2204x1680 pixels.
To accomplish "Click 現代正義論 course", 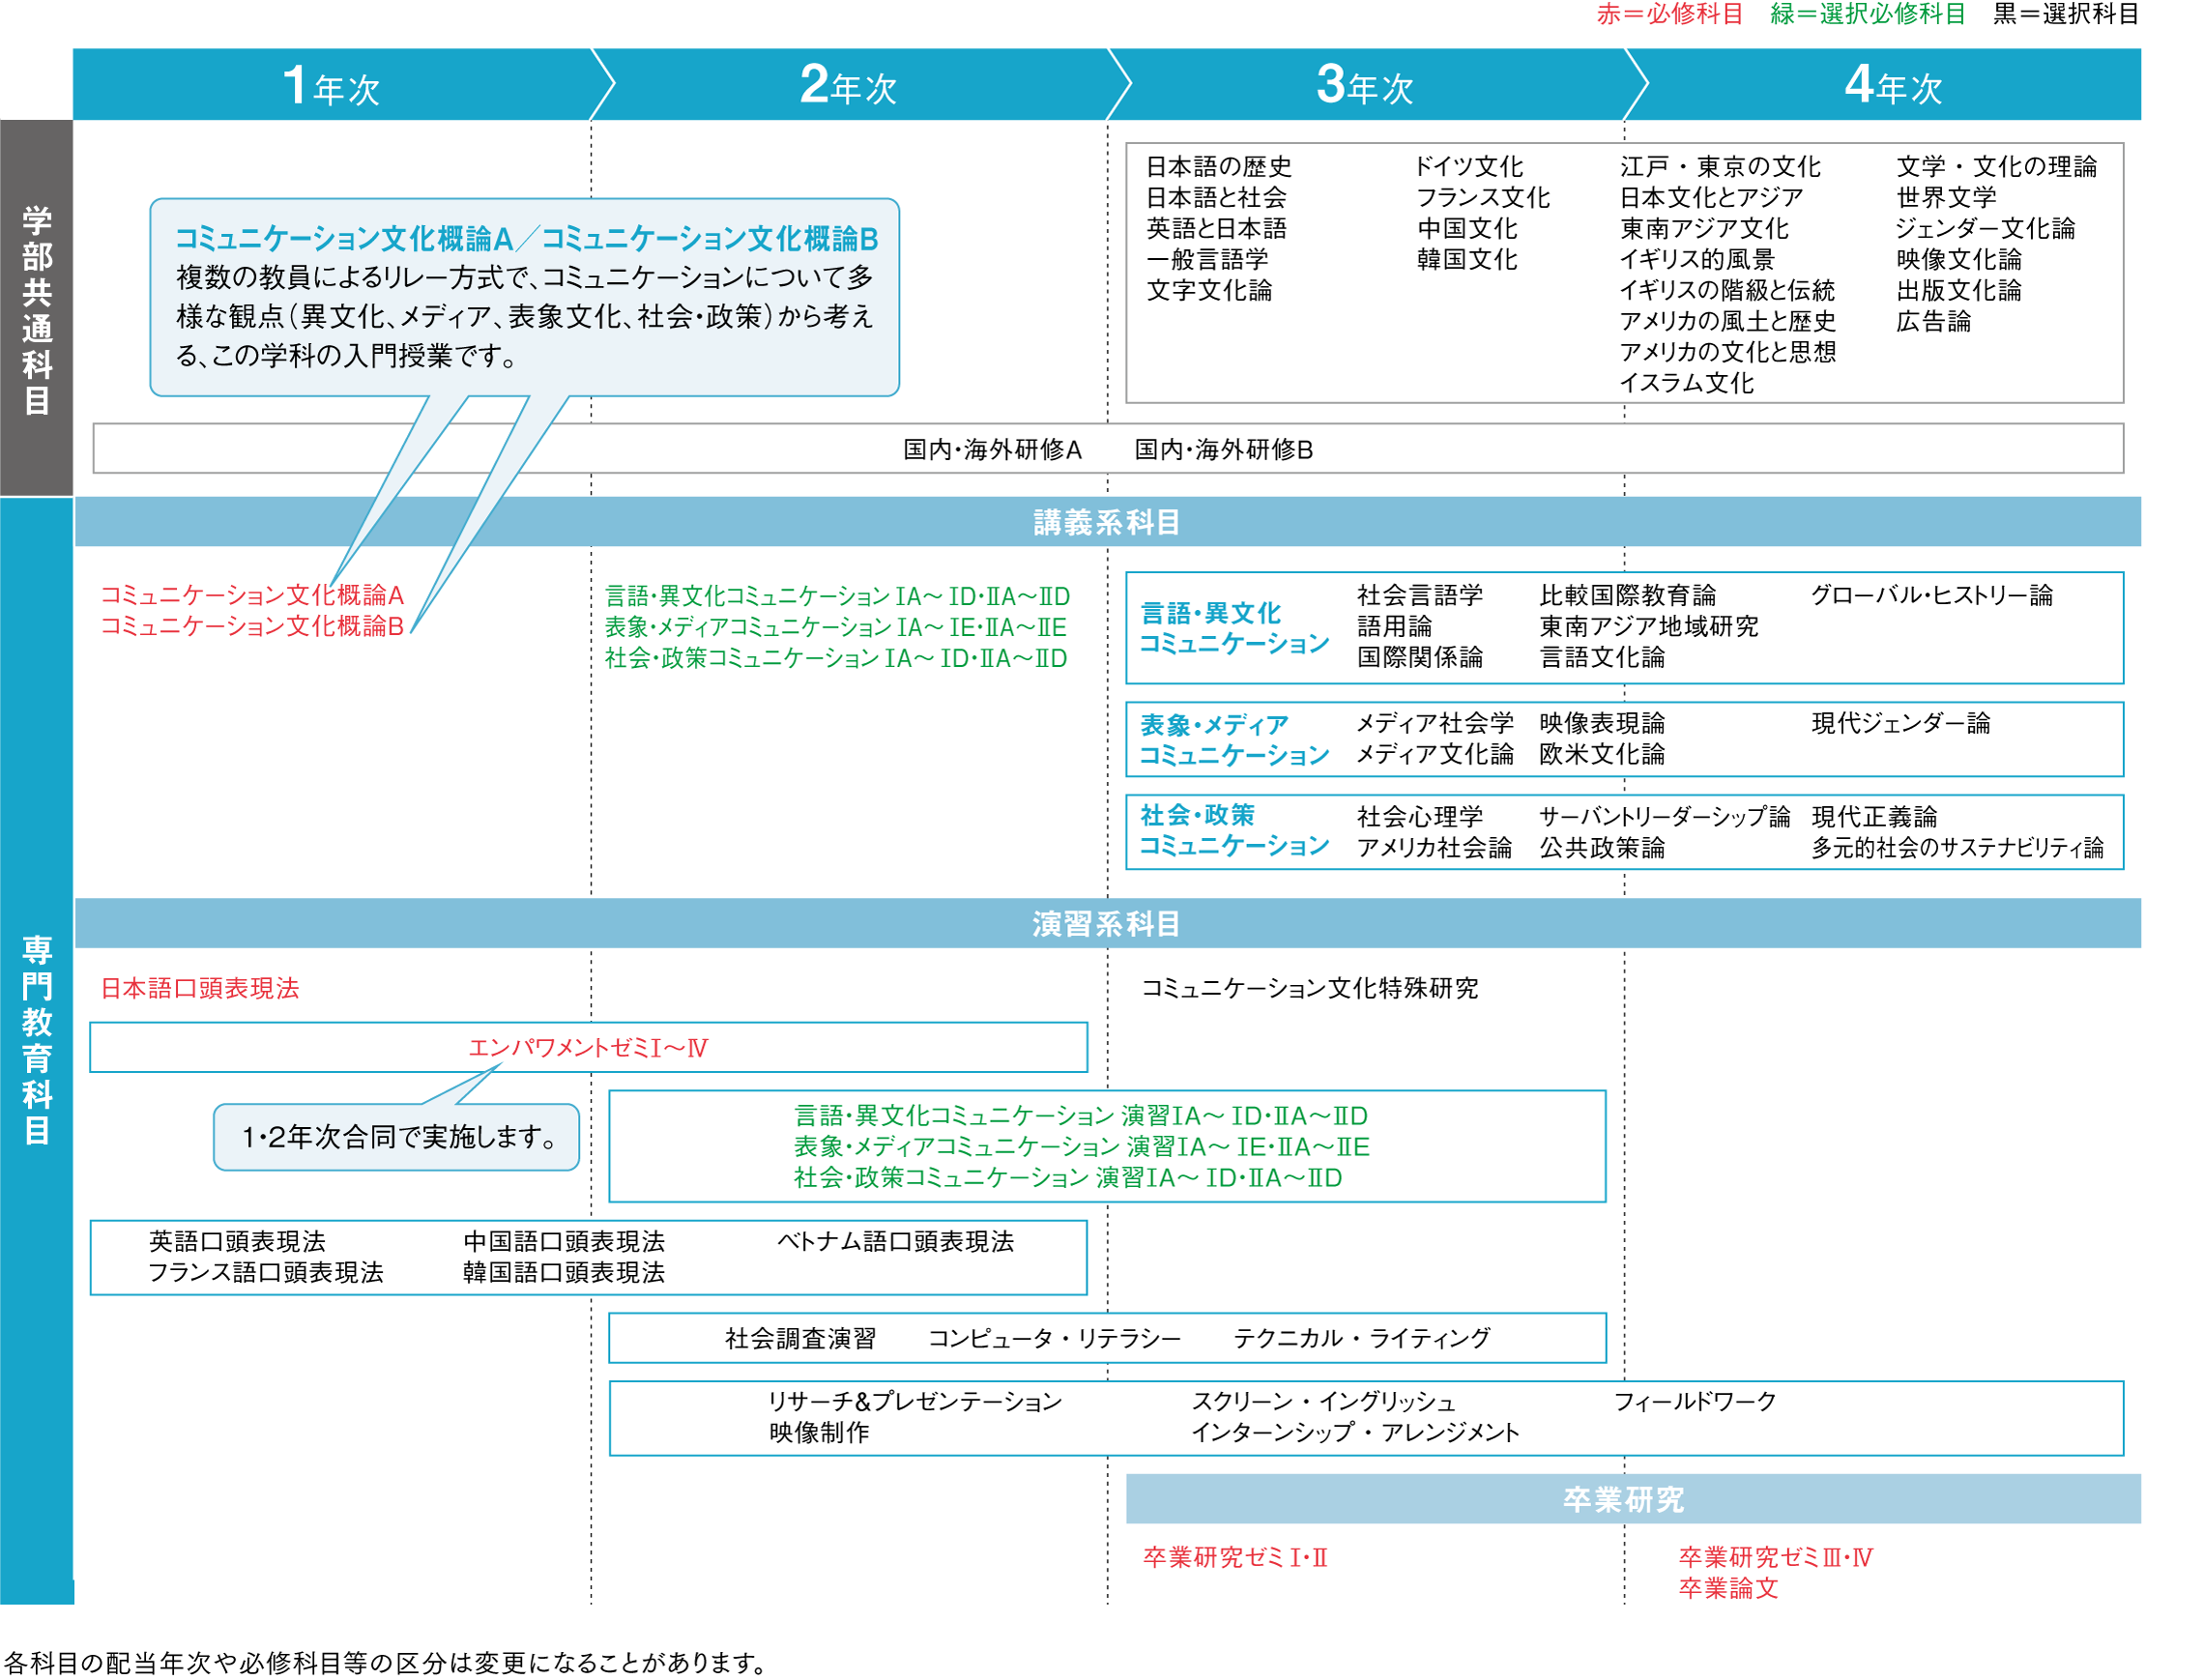I will pos(1874,817).
